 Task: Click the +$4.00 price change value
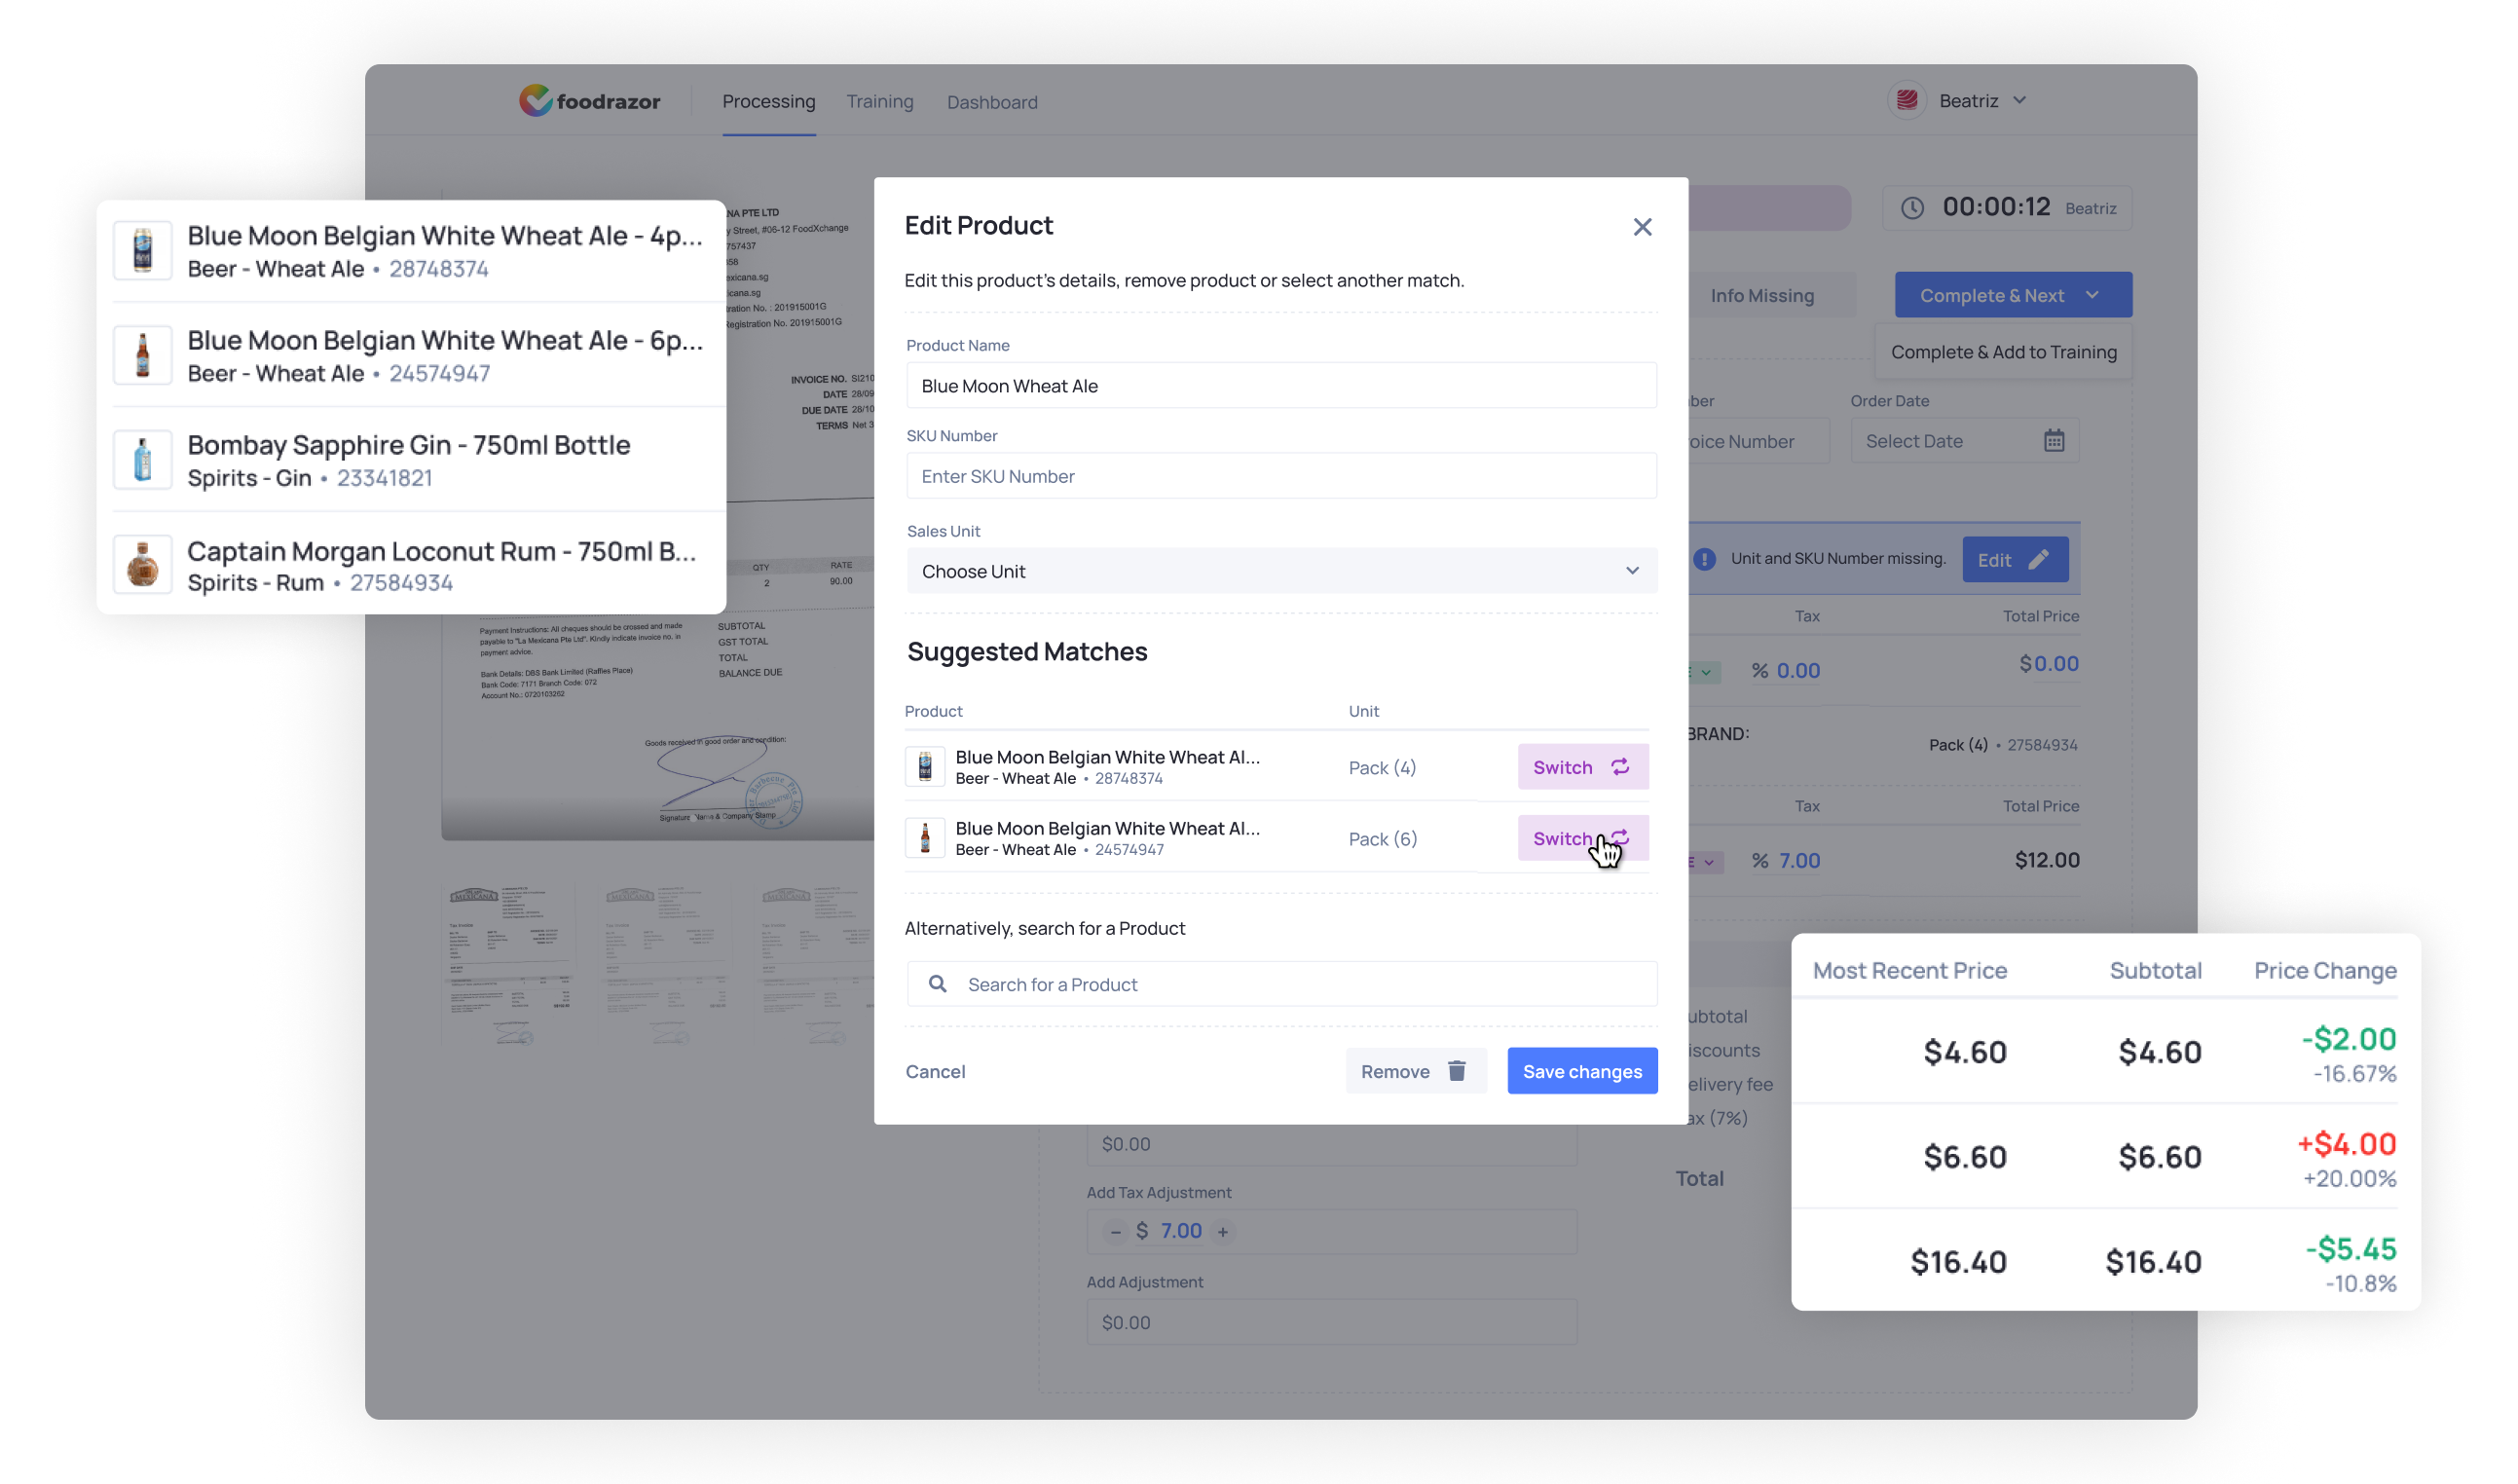coord(2345,1143)
